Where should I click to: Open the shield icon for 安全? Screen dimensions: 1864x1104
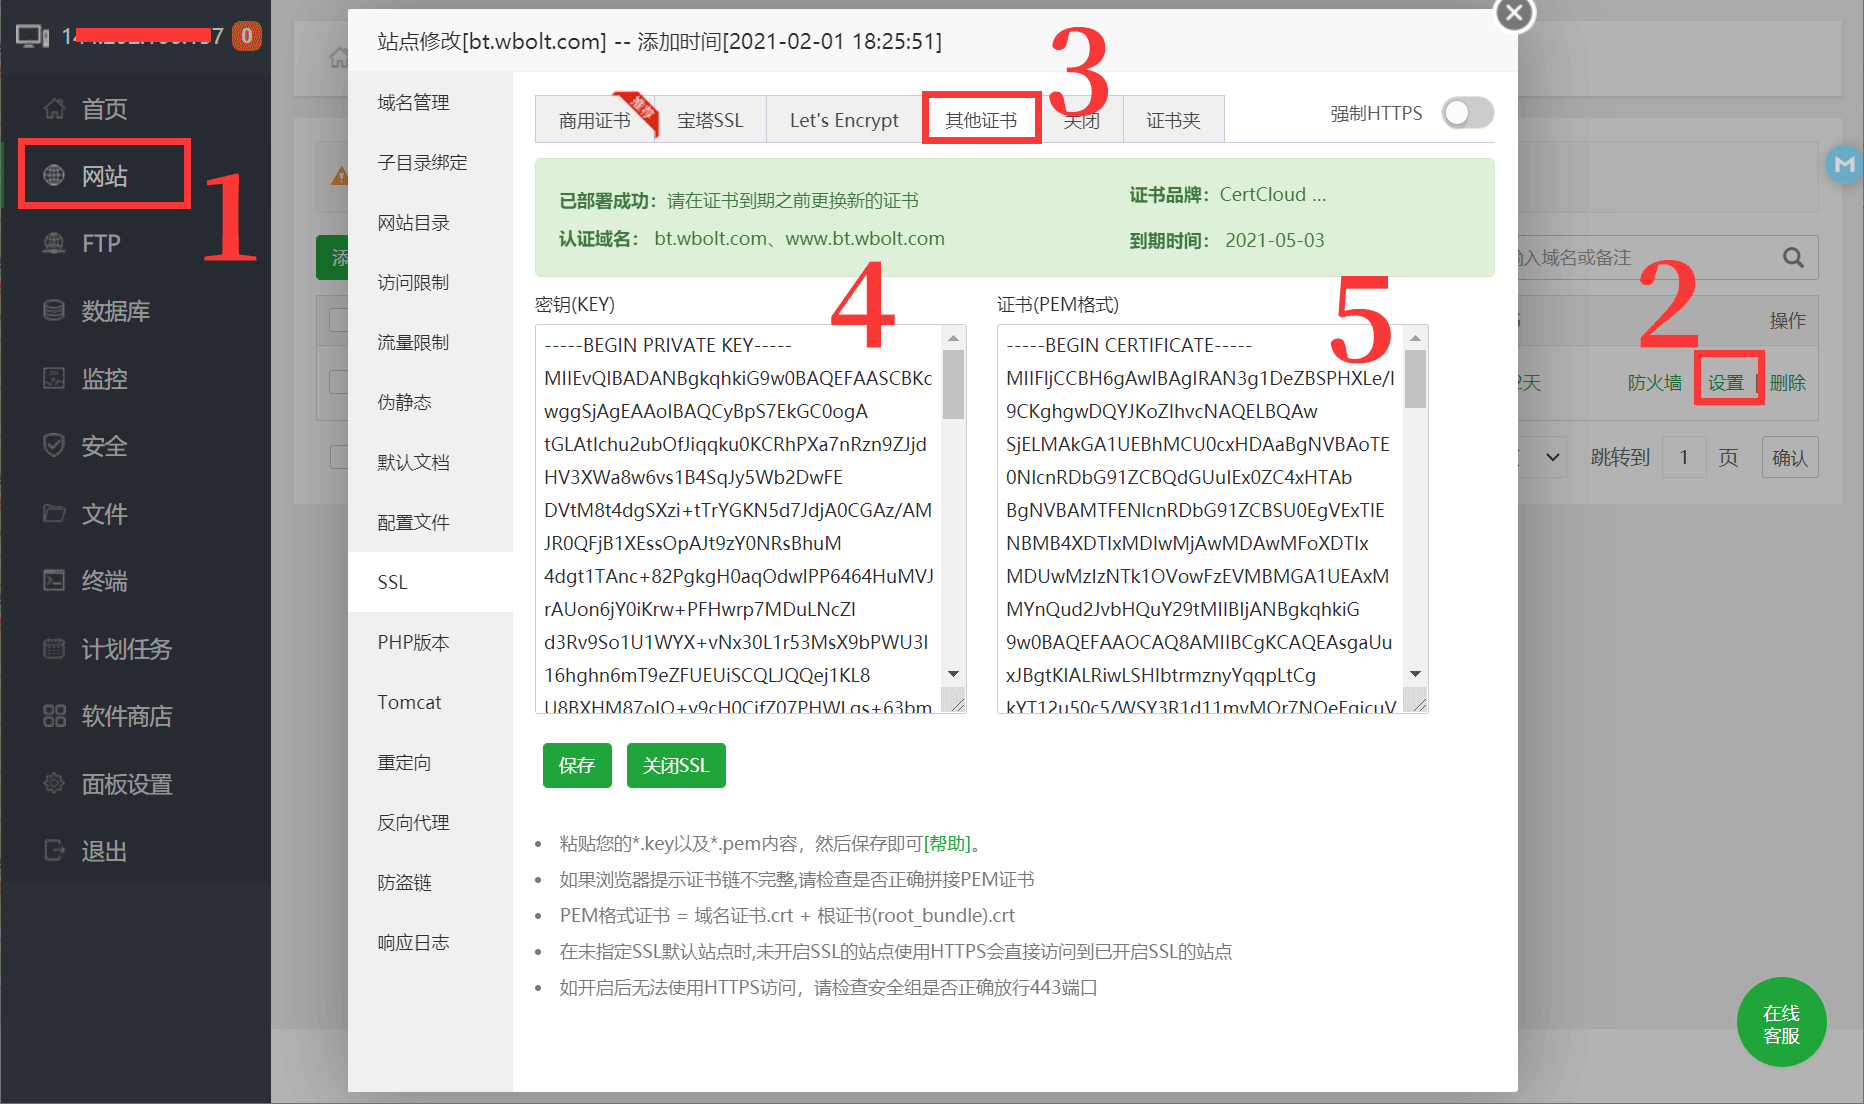[54, 446]
